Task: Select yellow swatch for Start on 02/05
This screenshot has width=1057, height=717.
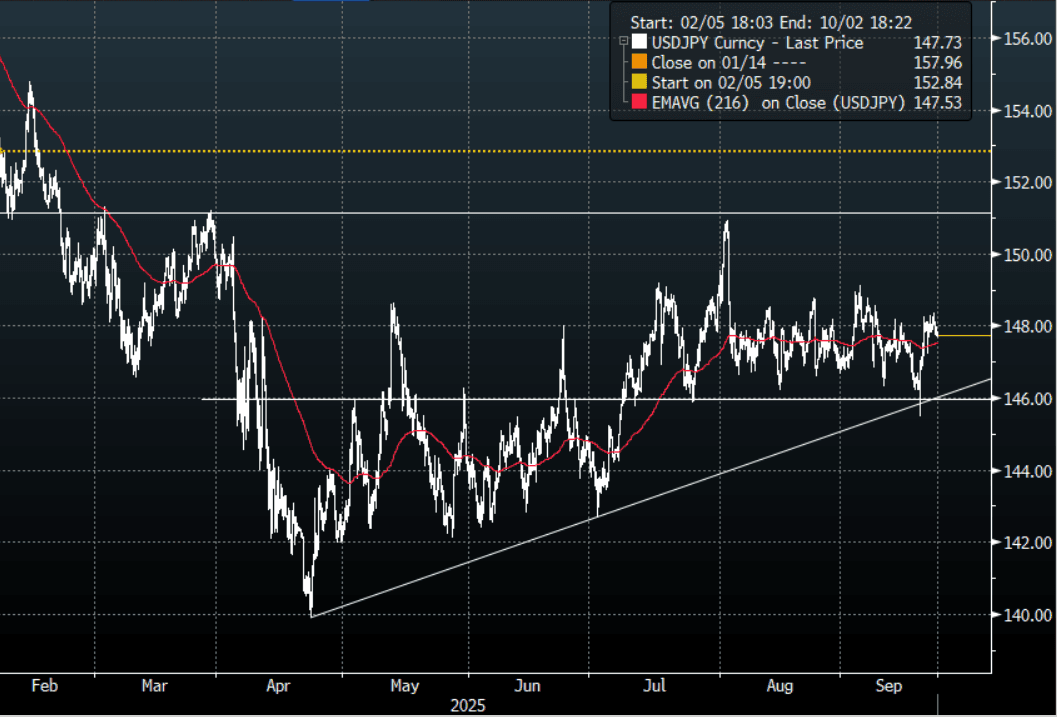Action: pyautogui.click(x=639, y=82)
